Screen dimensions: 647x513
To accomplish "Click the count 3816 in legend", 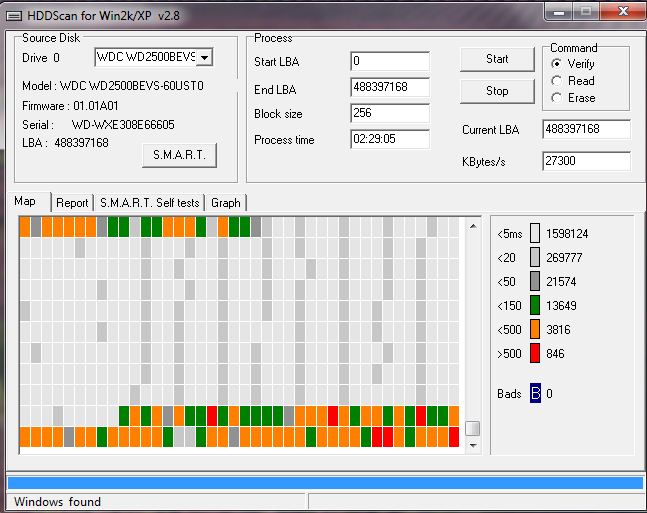I will [x=558, y=330].
